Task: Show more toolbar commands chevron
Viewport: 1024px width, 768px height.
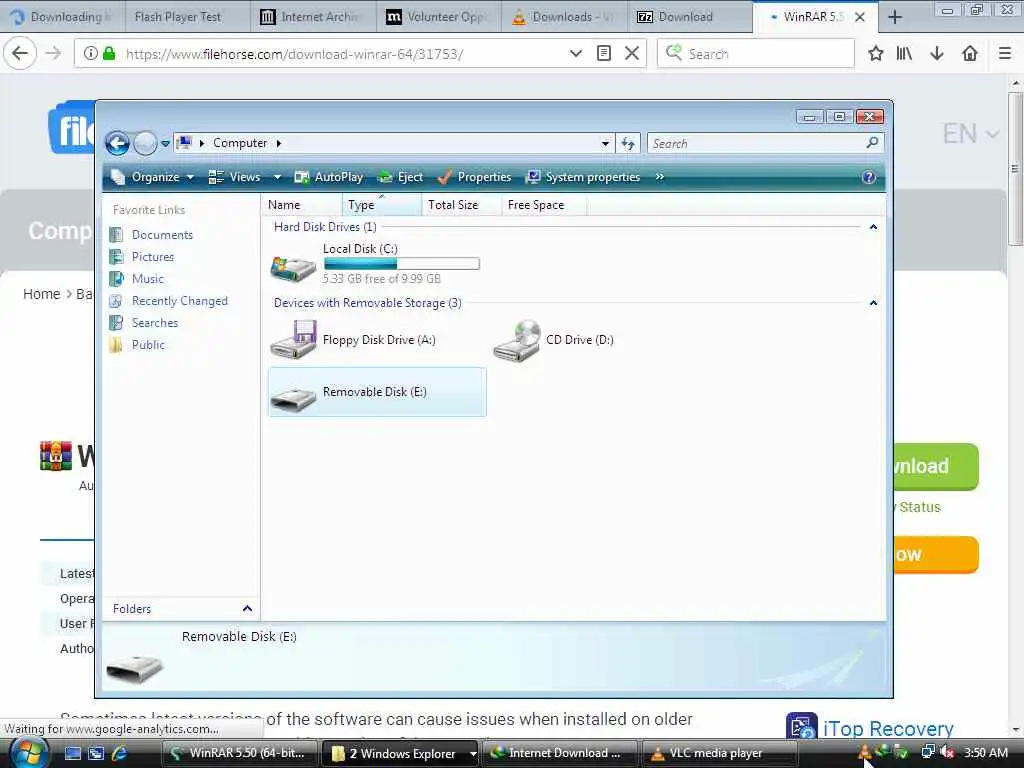Action: pyautogui.click(x=660, y=177)
